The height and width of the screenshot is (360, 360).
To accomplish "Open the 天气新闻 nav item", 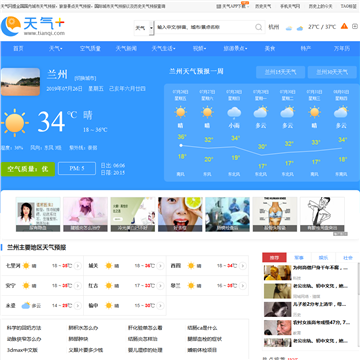I will click(126, 49).
